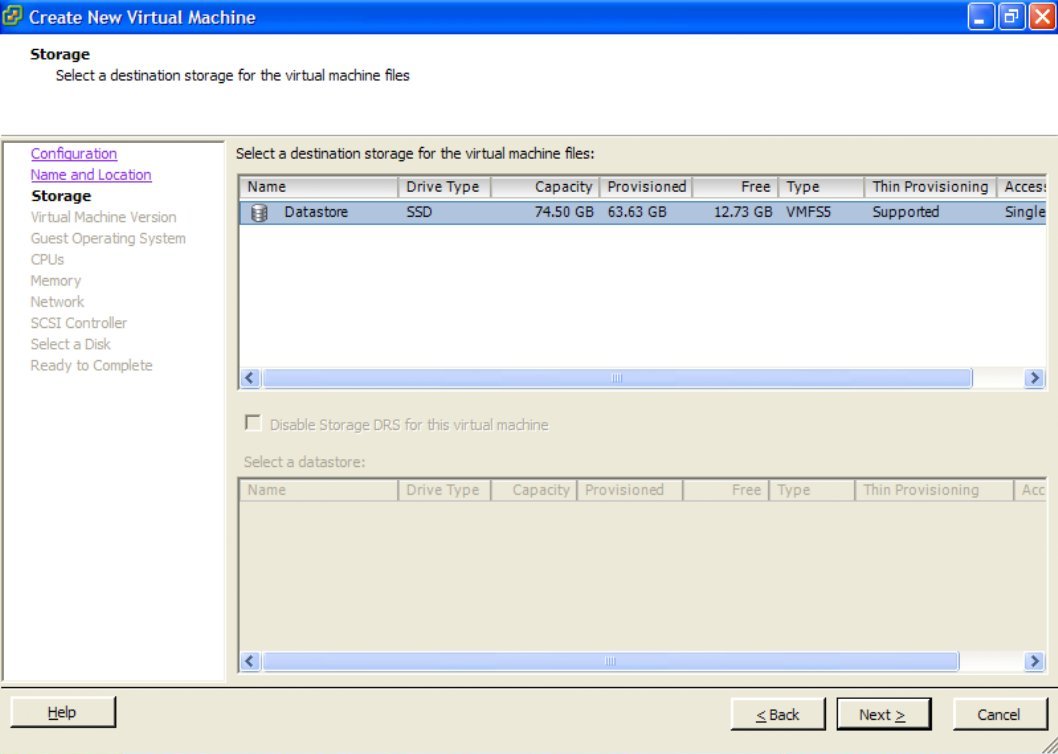
Task: Sort upper table by Capacity header
Action: (545, 187)
